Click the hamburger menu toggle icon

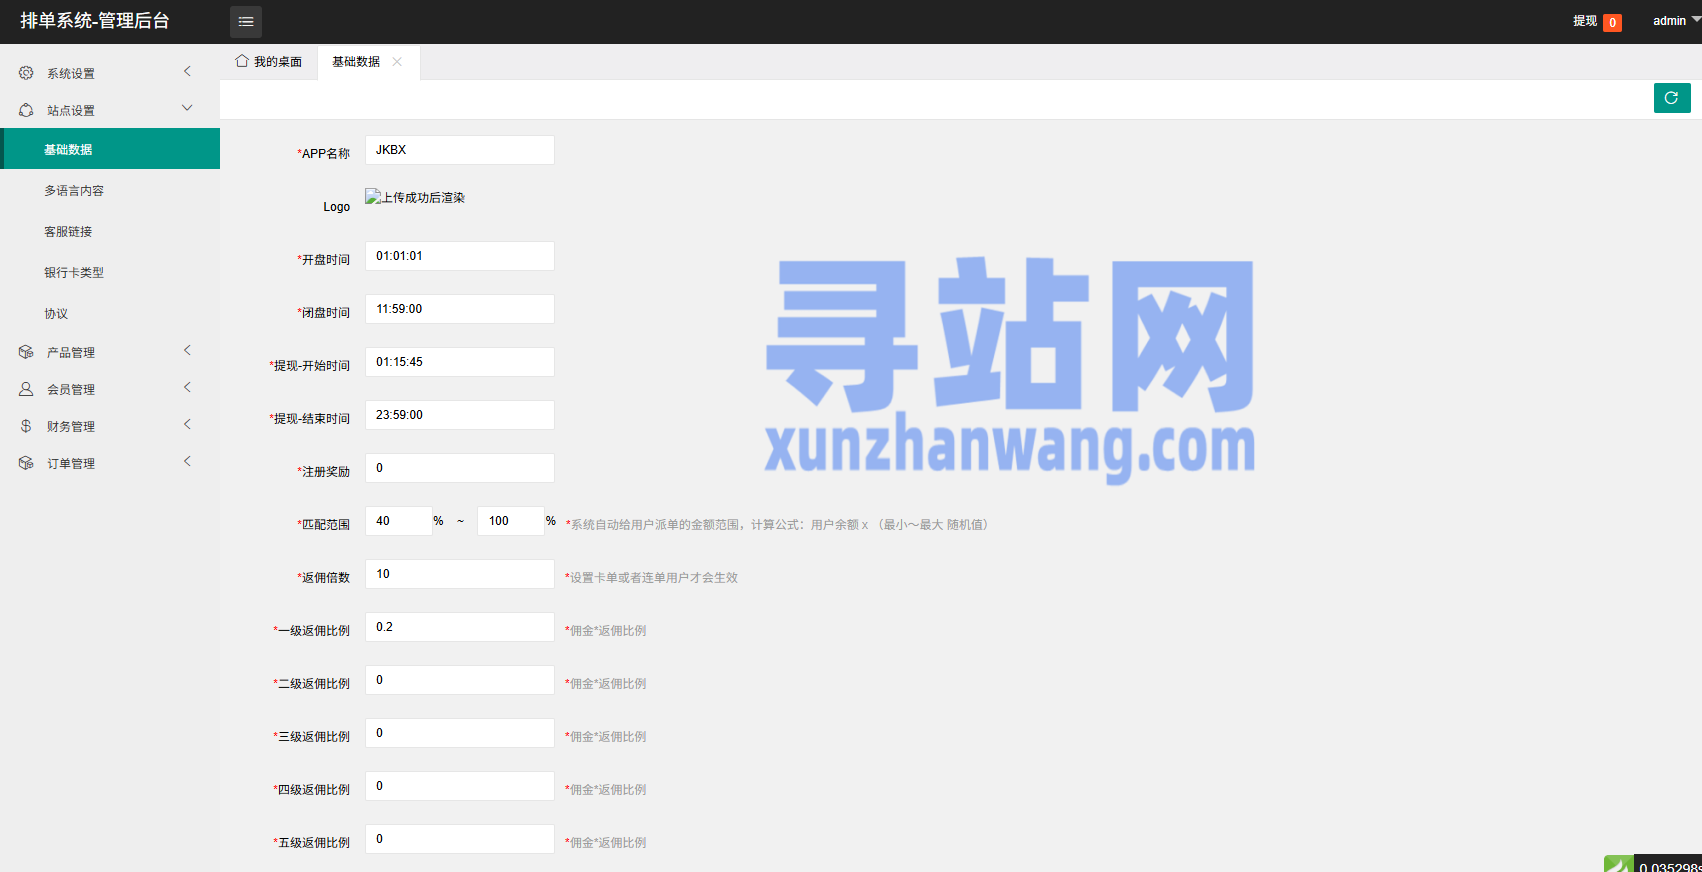point(246,21)
